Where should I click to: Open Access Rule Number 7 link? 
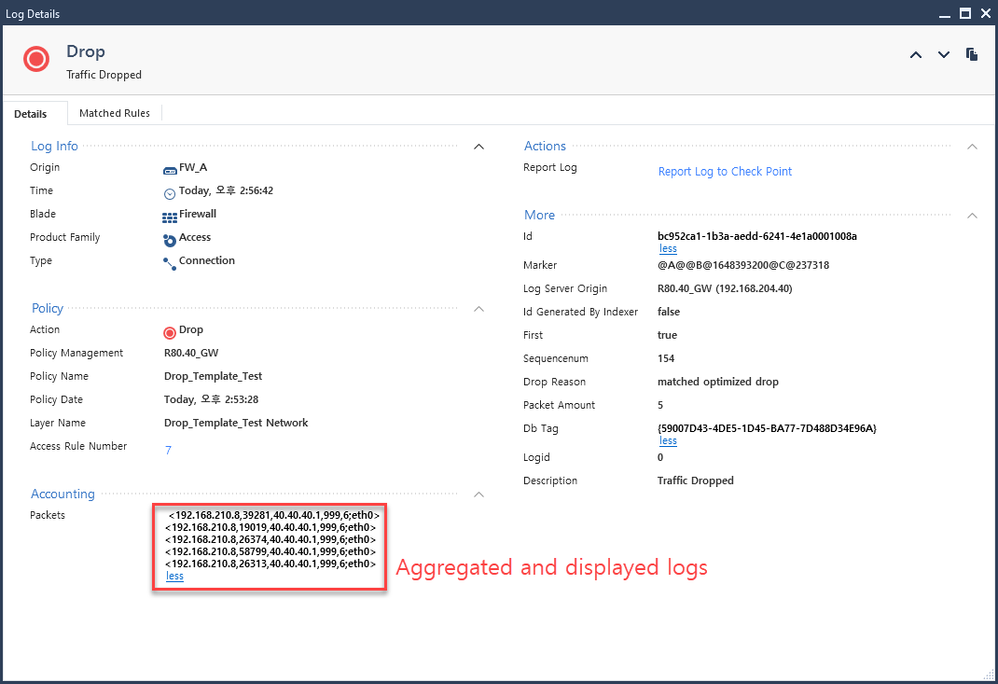tap(168, 450)
